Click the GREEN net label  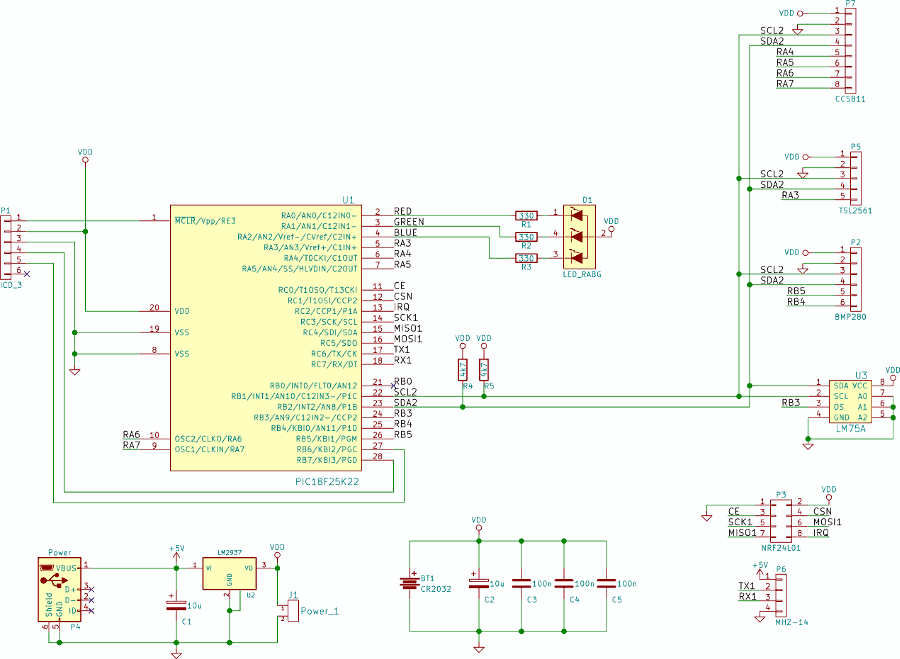(x=409, y=222)
